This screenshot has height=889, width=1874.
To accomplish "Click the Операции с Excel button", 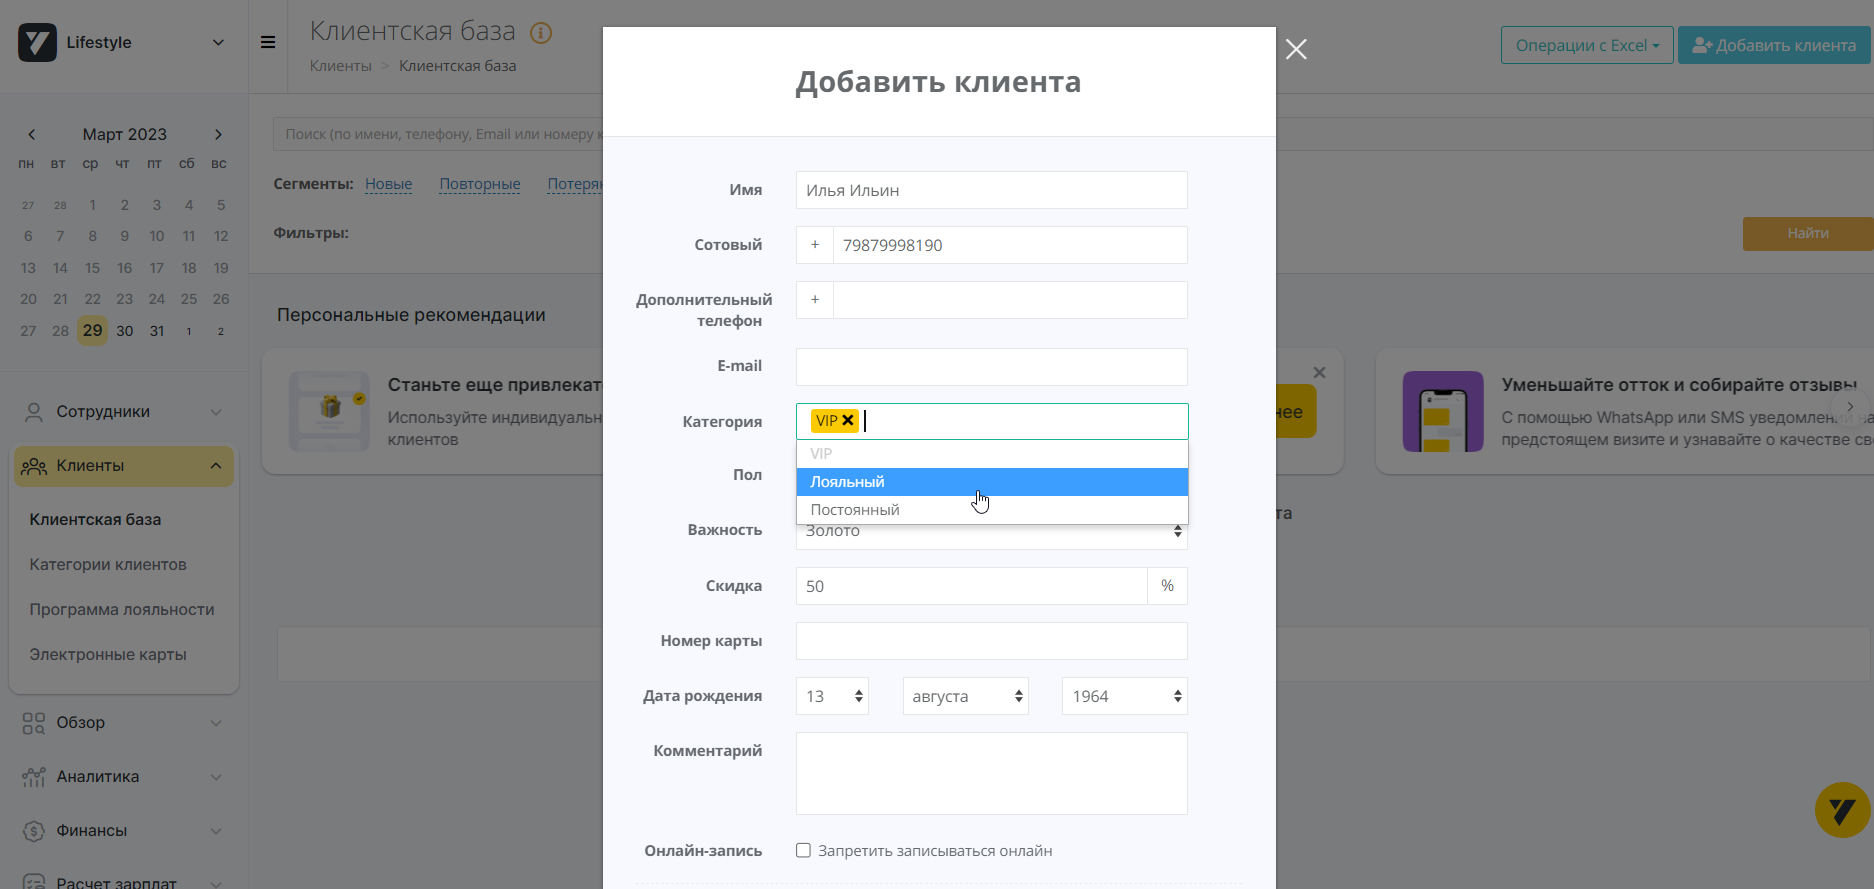I will 1586,45.
